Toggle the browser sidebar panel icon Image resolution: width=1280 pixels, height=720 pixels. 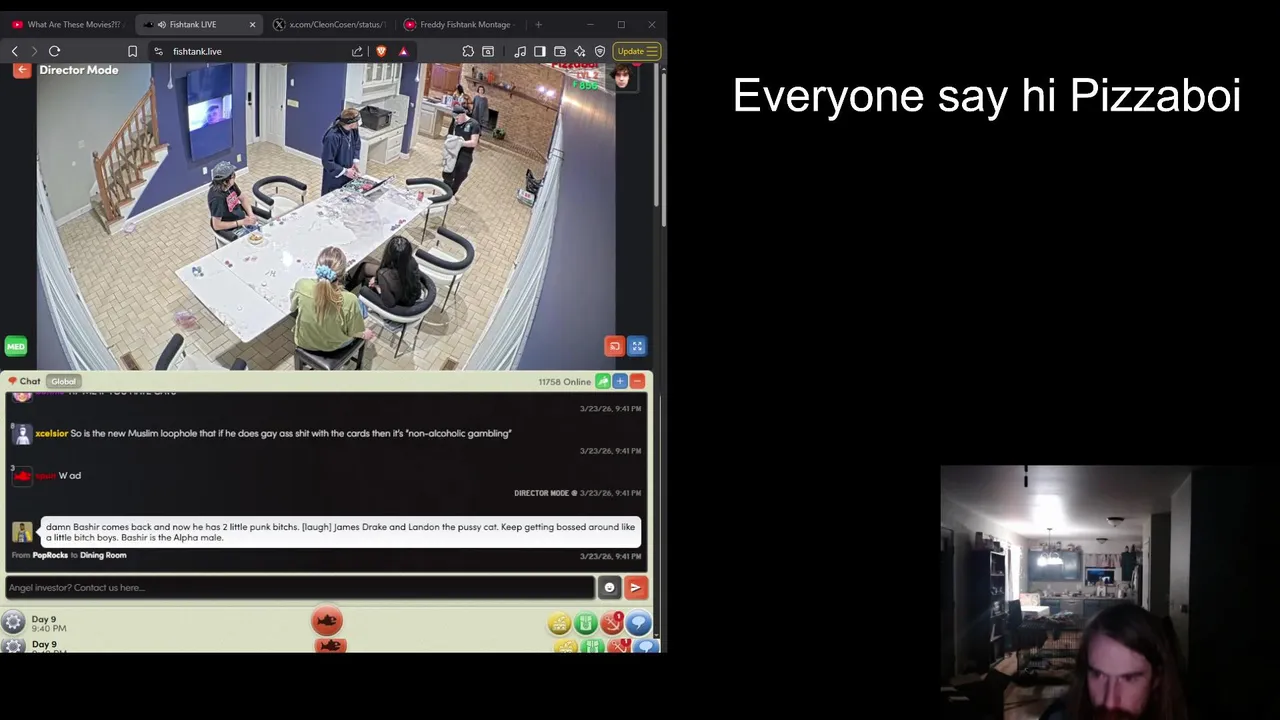pyautogui.click(x=540, y=51)
